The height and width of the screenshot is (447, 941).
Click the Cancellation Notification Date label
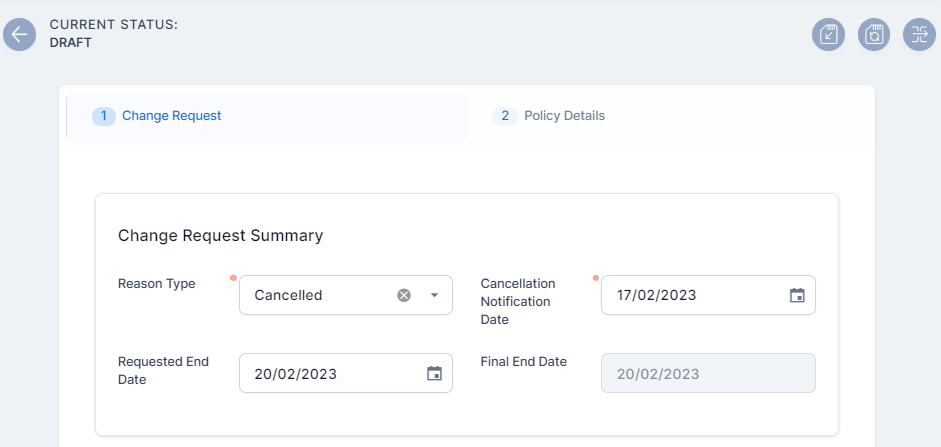point(518,301)
